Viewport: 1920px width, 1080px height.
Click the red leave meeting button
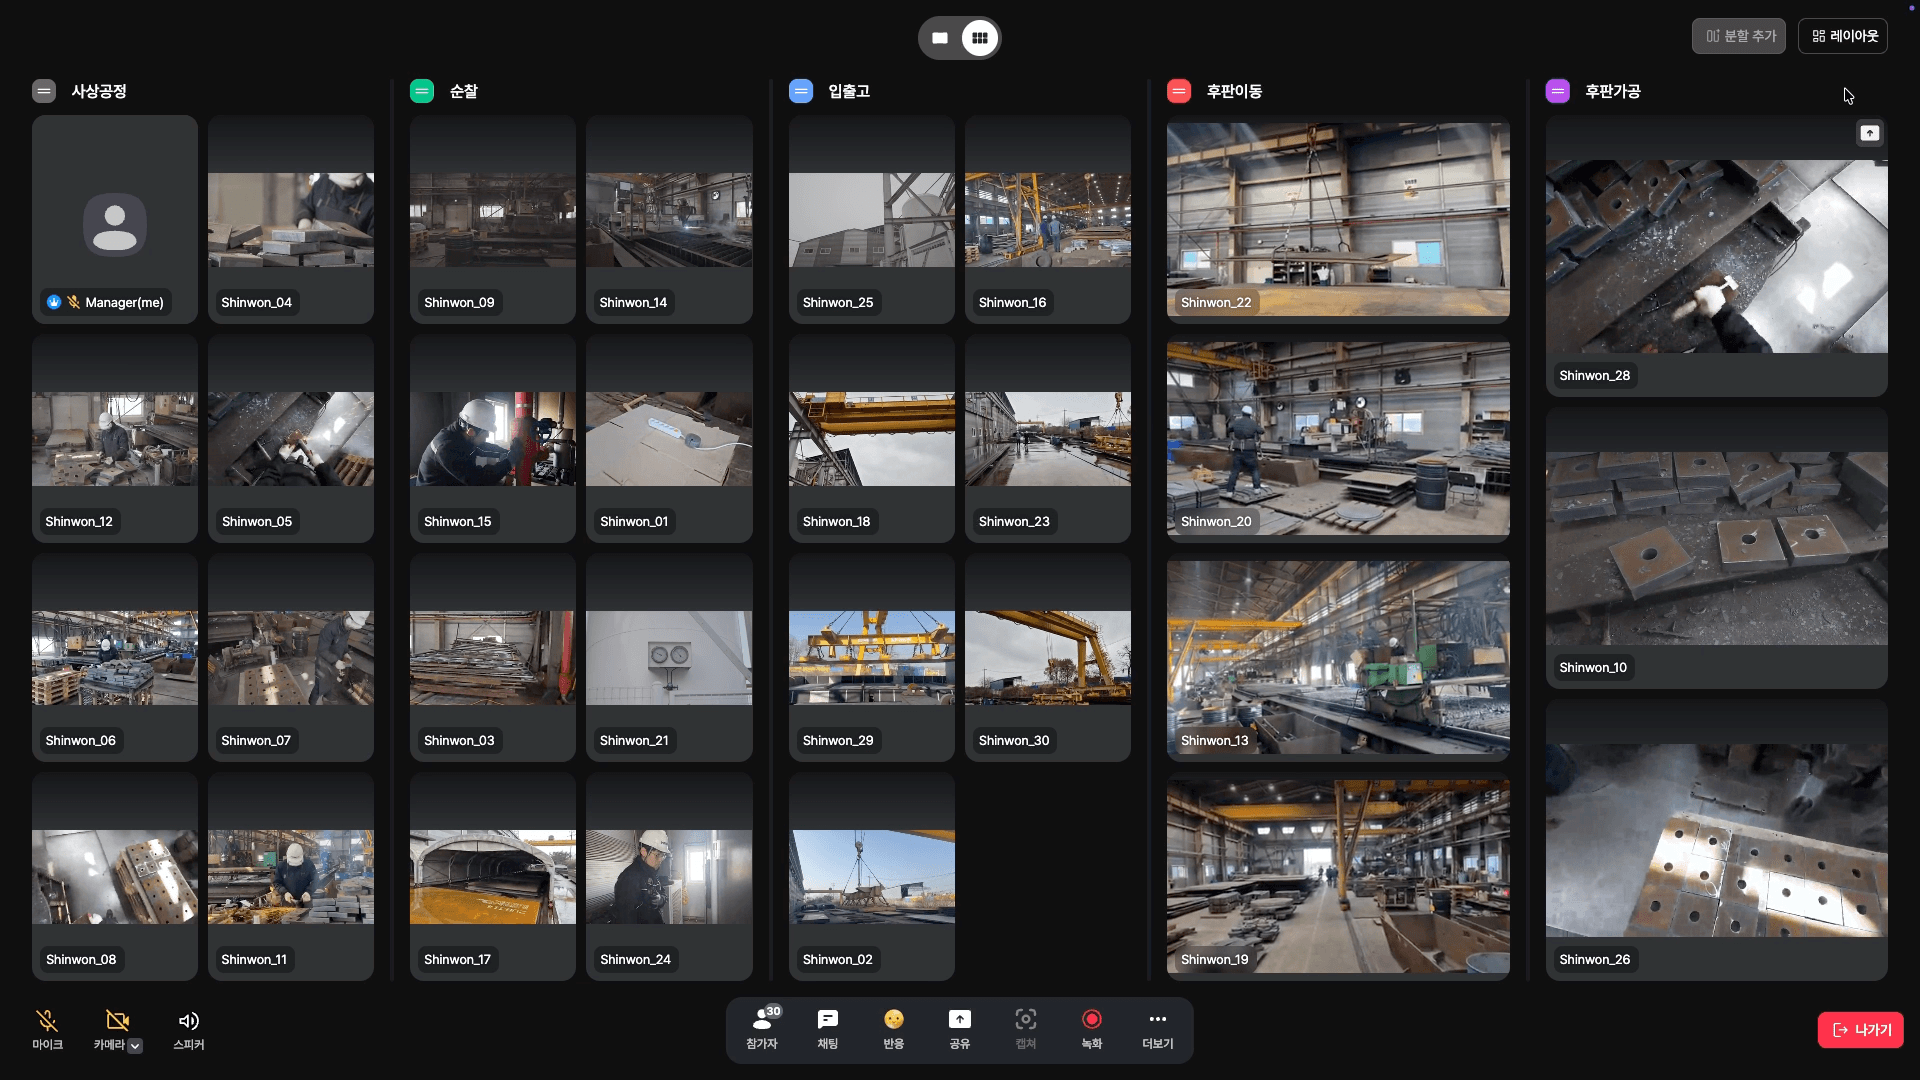point(1860,1030)
